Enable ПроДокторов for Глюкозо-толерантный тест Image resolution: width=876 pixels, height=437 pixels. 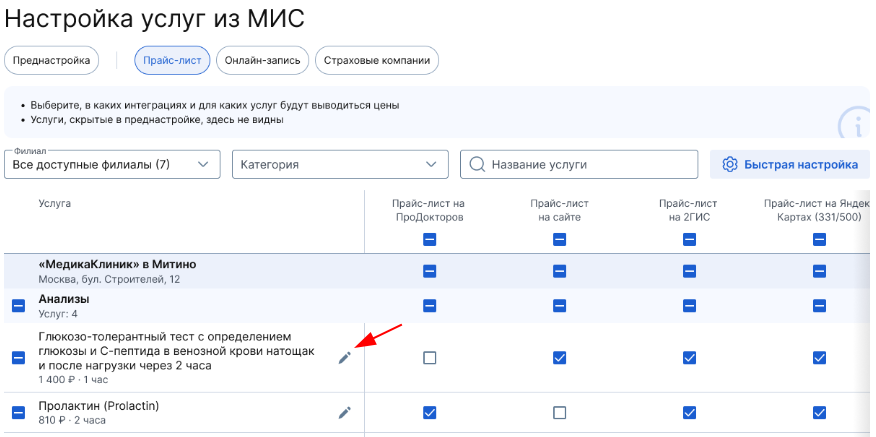[430, 358]
